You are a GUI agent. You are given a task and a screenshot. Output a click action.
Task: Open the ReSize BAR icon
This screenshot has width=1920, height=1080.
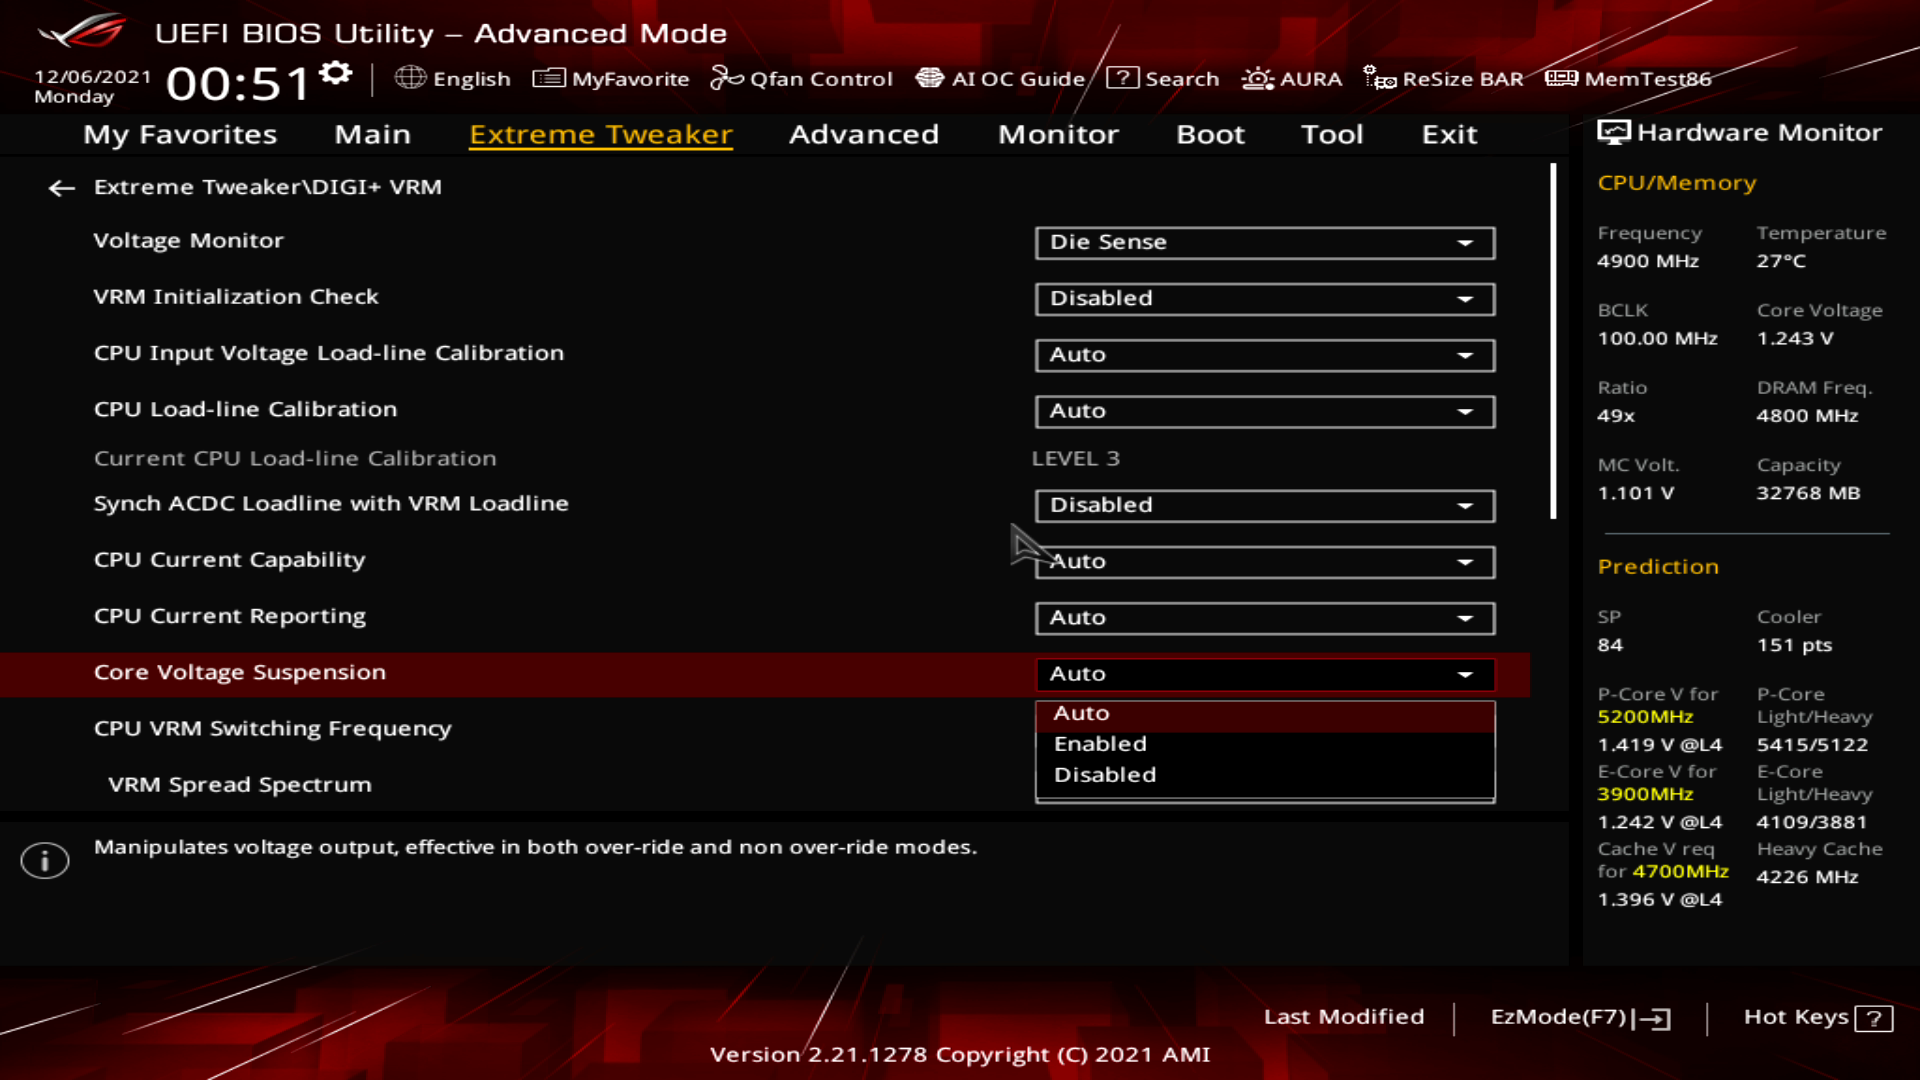(x=1379, y=78)
